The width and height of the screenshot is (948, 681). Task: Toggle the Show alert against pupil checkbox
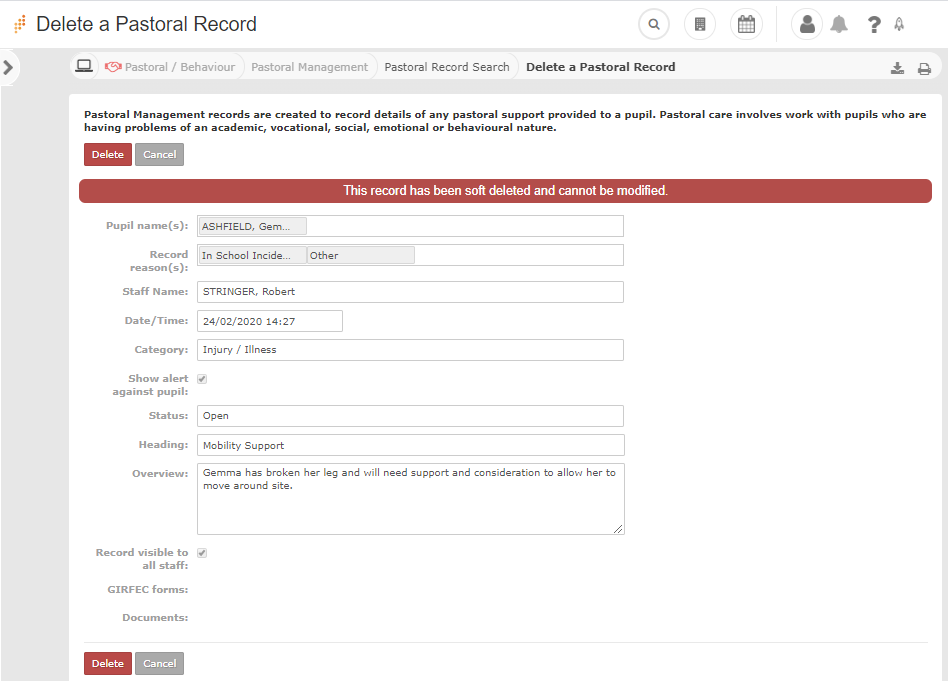202,379
